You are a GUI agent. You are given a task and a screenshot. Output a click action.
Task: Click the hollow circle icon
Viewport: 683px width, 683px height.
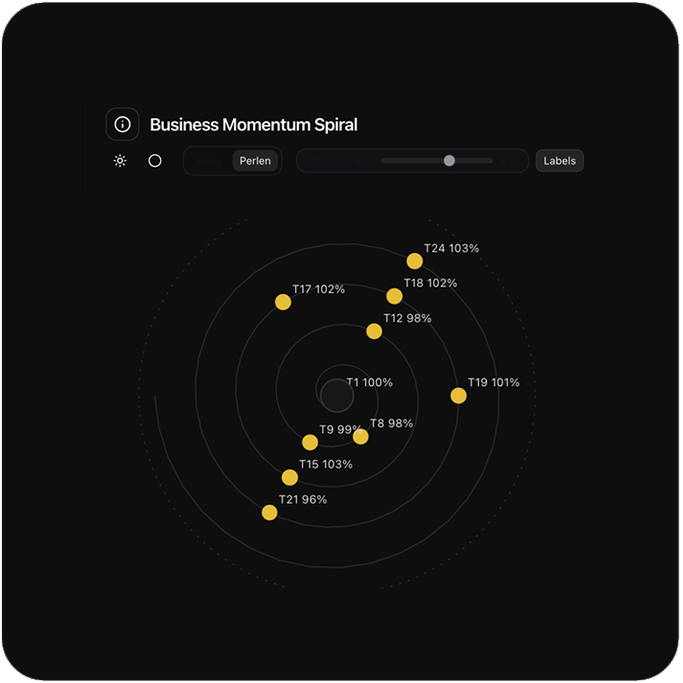click(x=155, y=161)
